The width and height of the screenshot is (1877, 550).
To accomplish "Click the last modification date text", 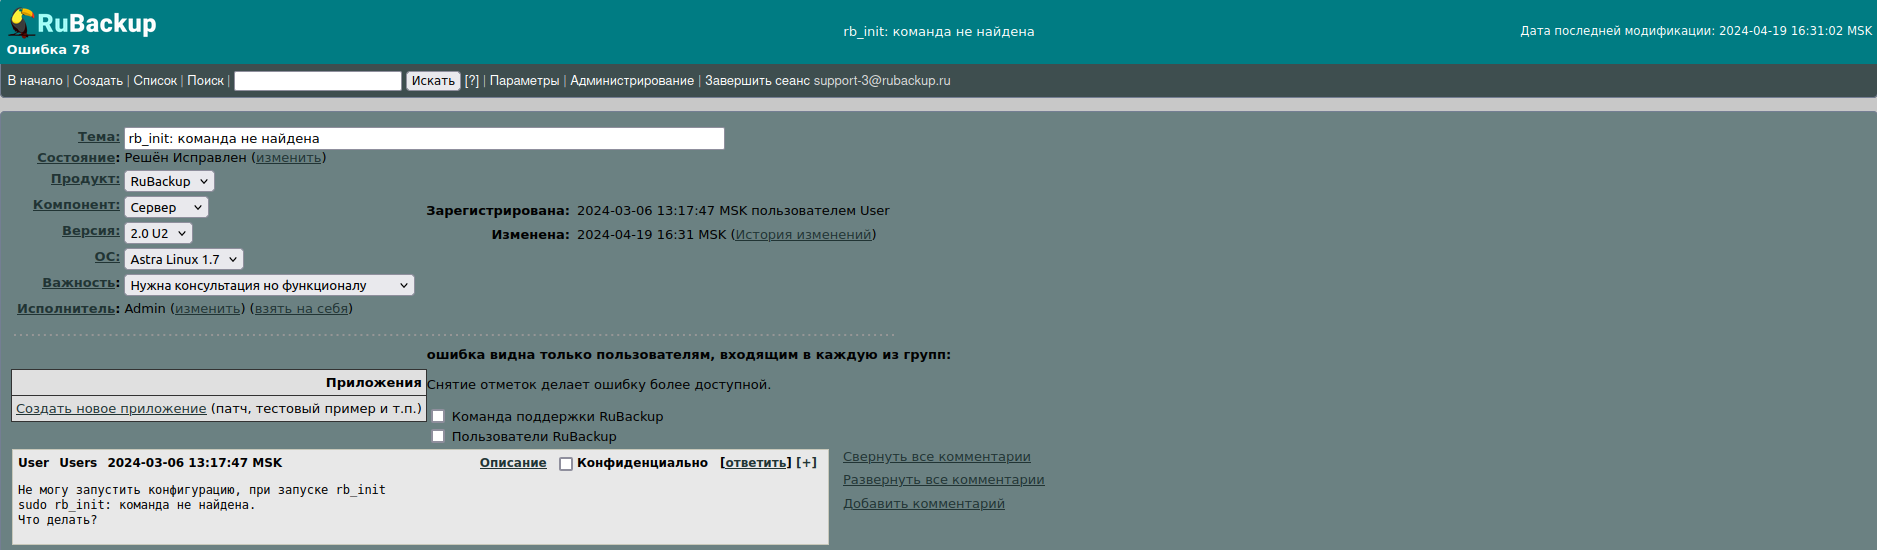I will [1696, 31].
